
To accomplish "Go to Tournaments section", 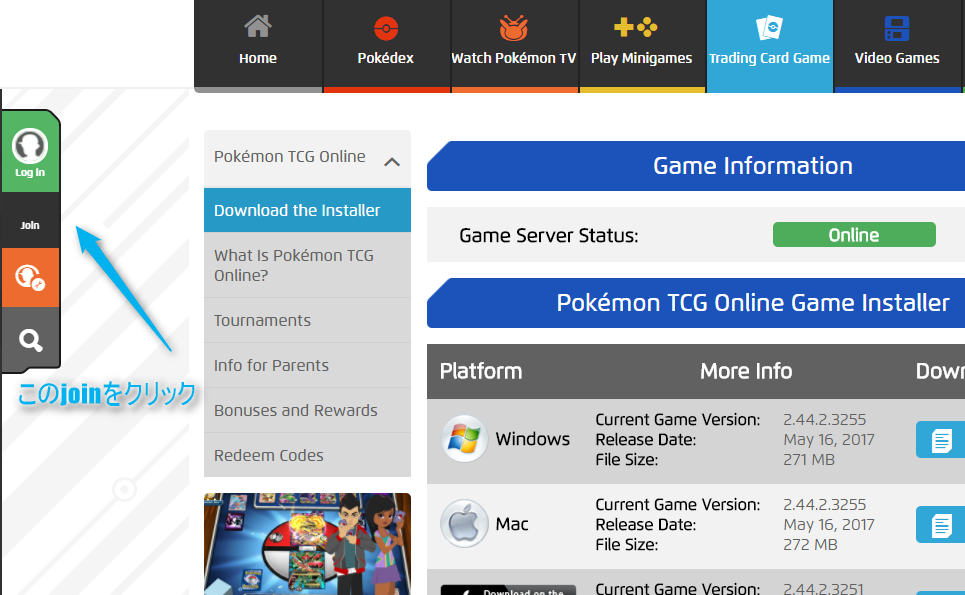I will (x=307, y=321).
